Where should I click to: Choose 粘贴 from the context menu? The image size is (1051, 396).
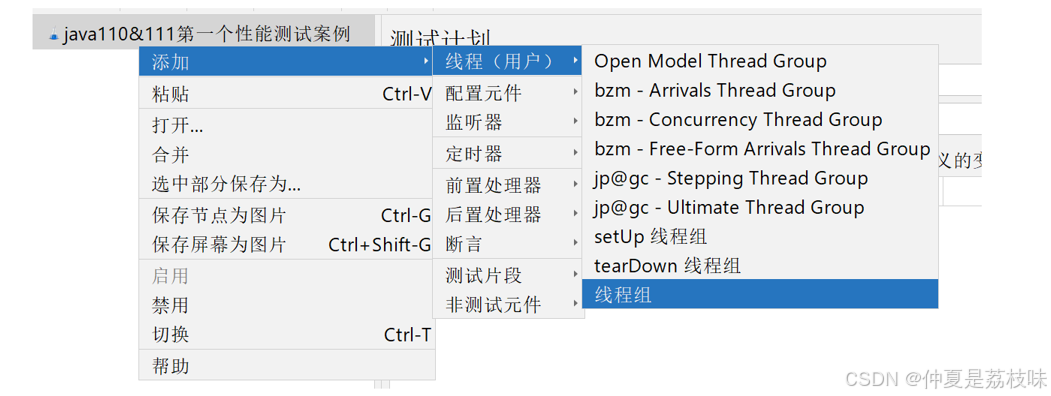286,94
